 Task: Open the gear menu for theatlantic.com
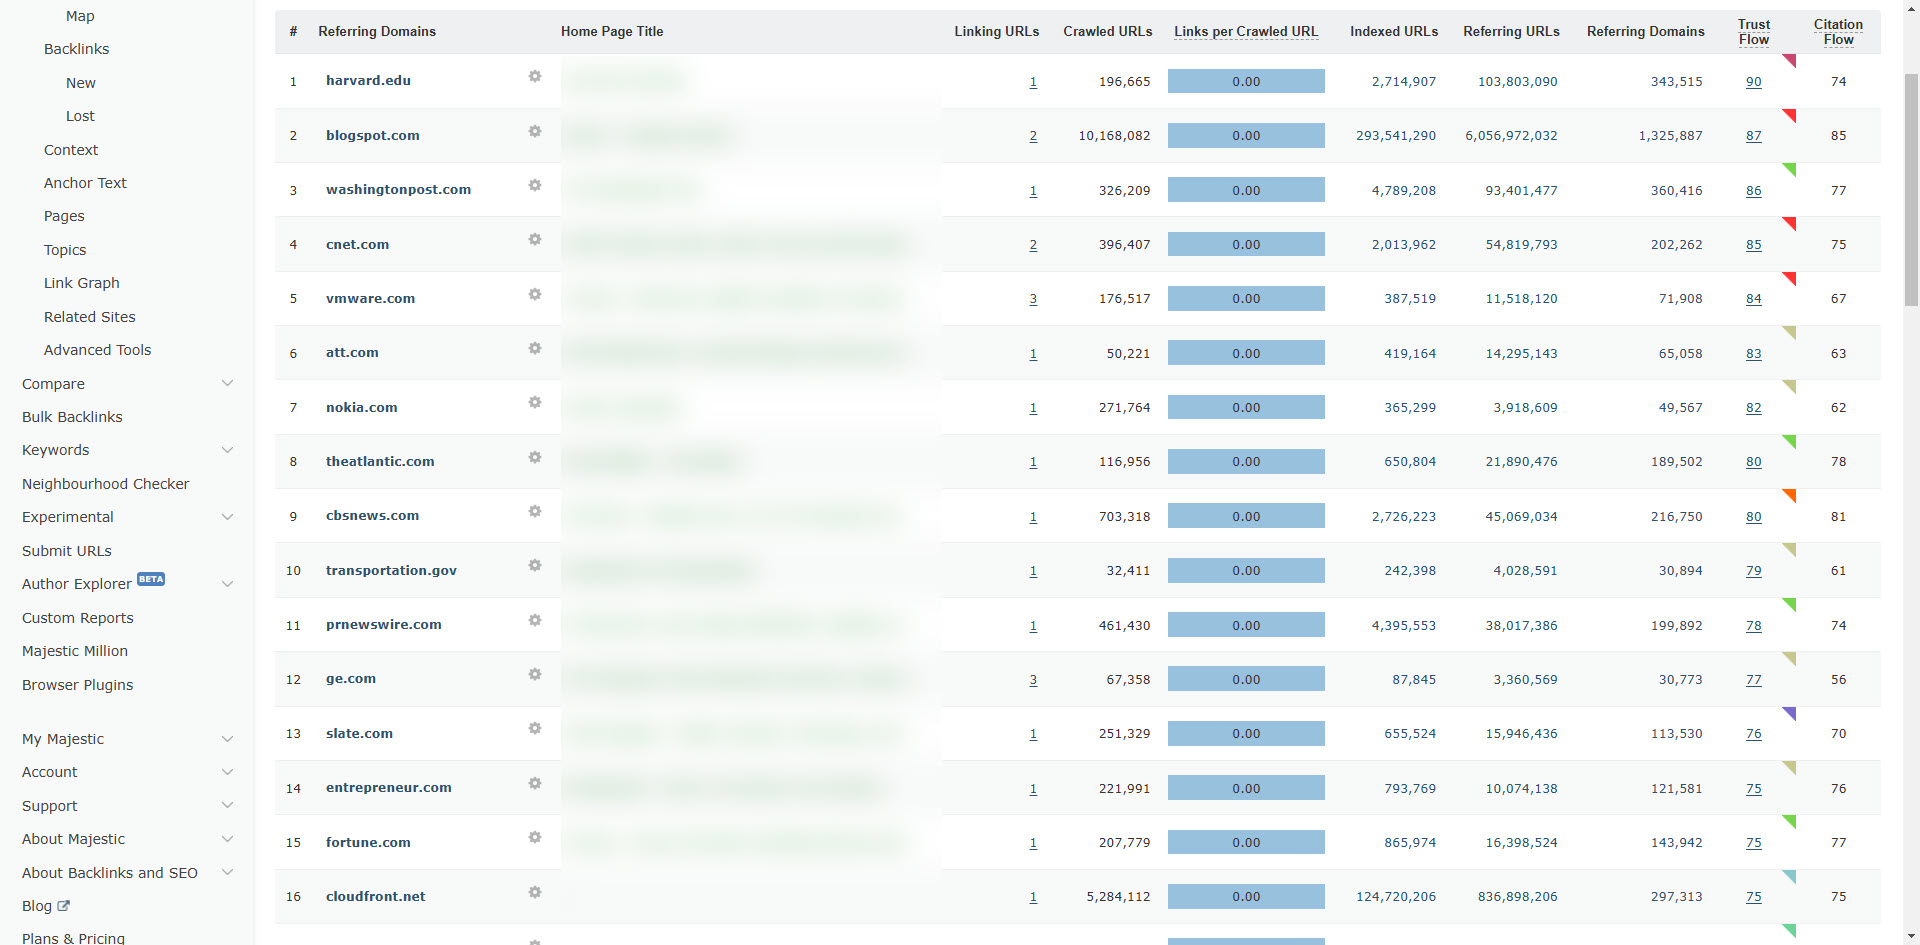(x=535, y=457)
